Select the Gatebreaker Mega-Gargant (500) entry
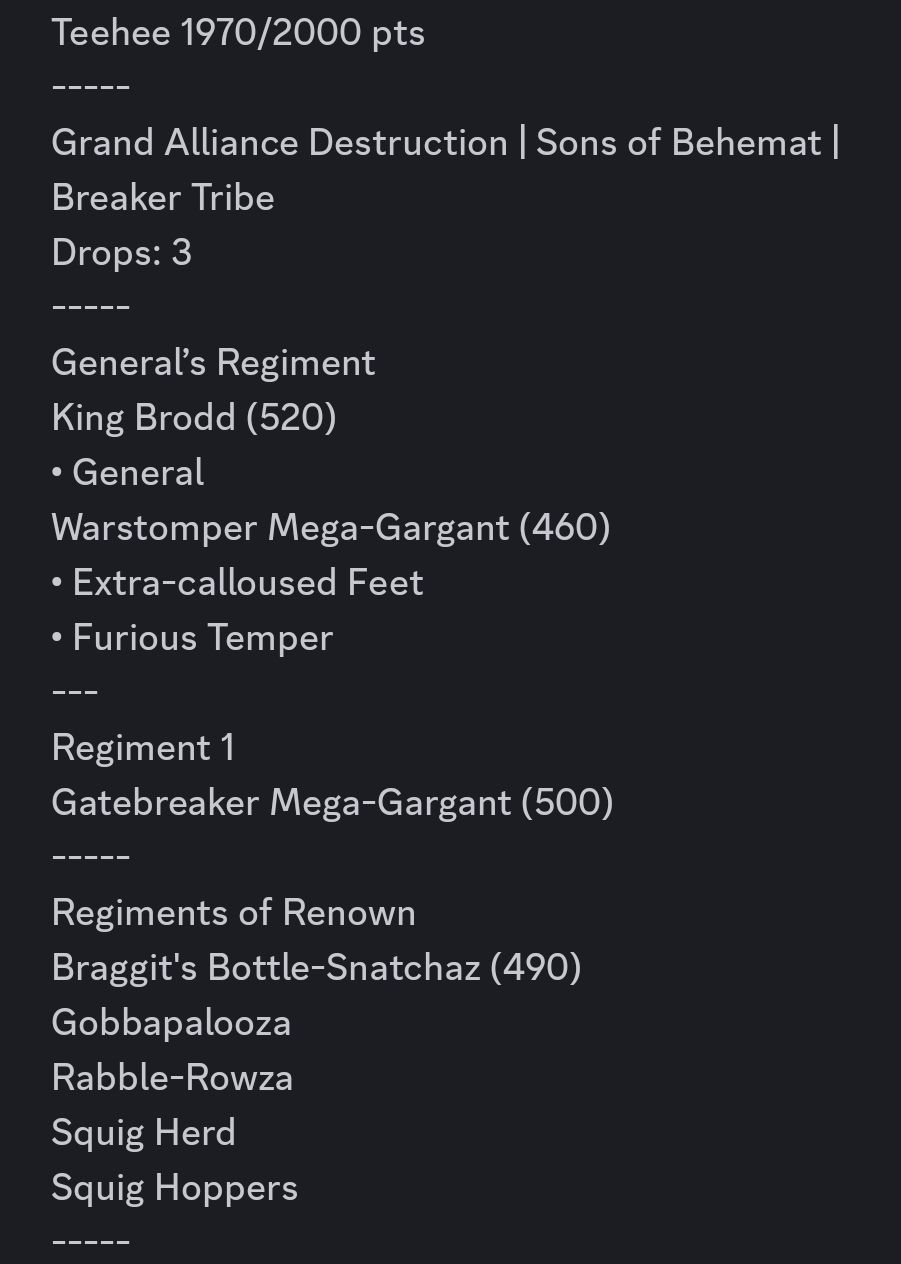The height and width of the screenshot is (1264, 901). pyautogui.click(x=332, y=803)
